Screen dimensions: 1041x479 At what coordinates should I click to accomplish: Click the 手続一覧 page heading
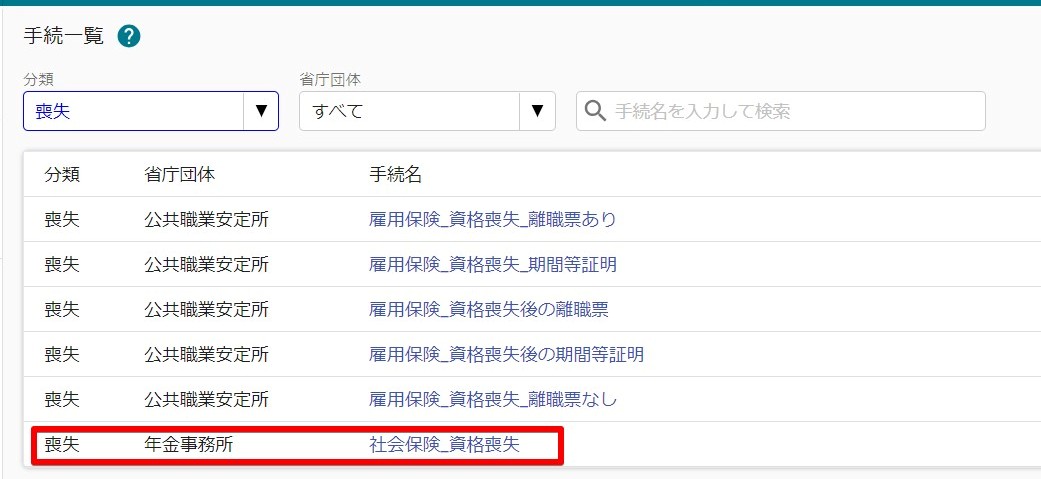(64, 36)
